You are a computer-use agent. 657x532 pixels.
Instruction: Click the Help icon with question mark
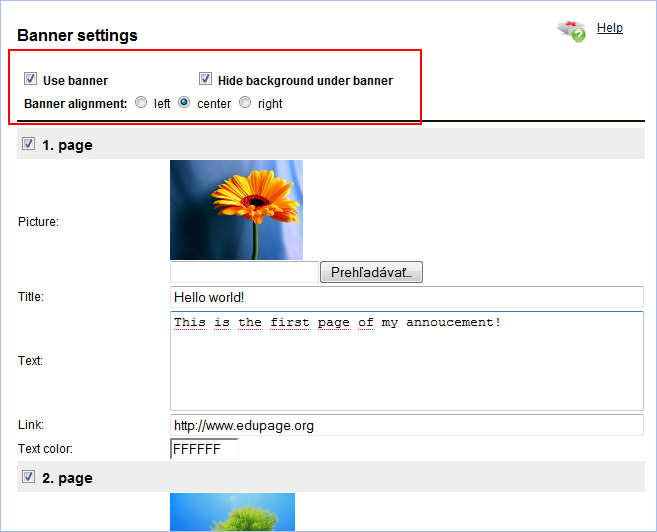pyautogui.click(x=571, y=31)
